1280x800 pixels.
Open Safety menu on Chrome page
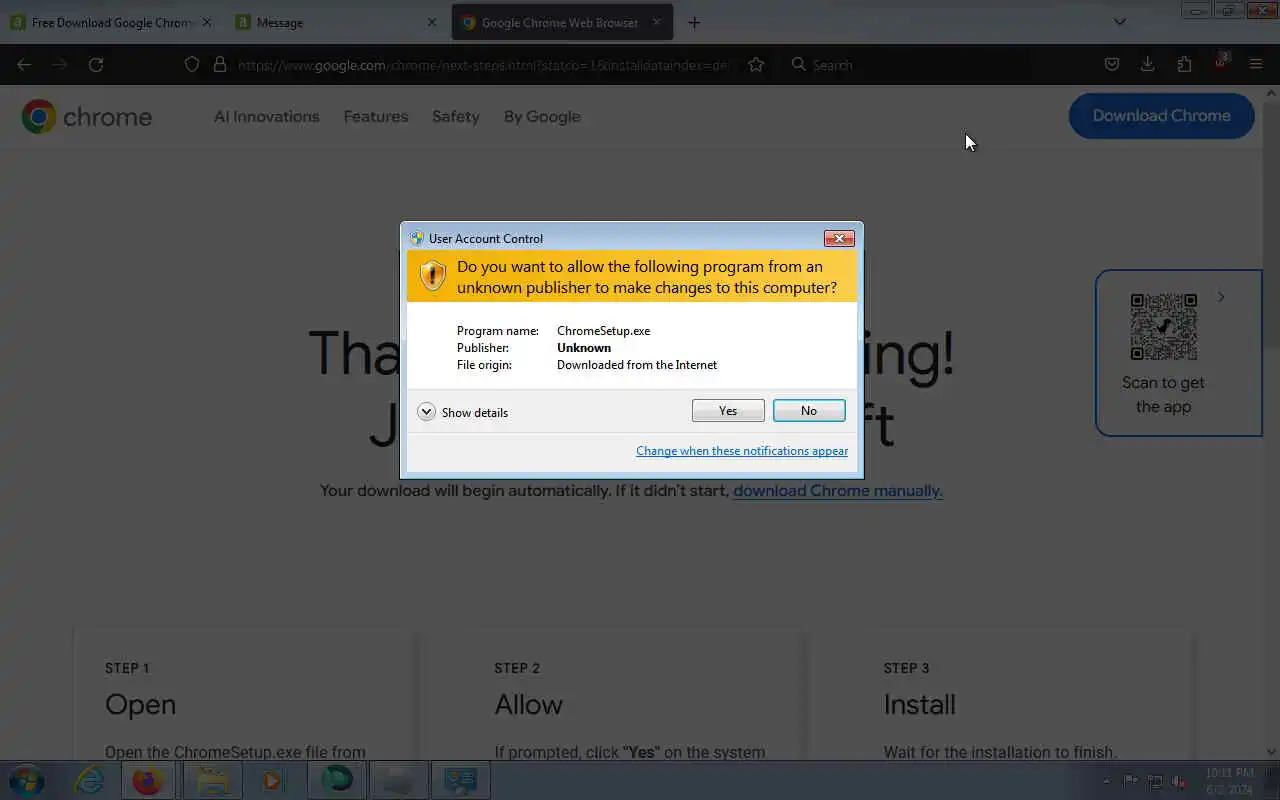click(456, 117)
